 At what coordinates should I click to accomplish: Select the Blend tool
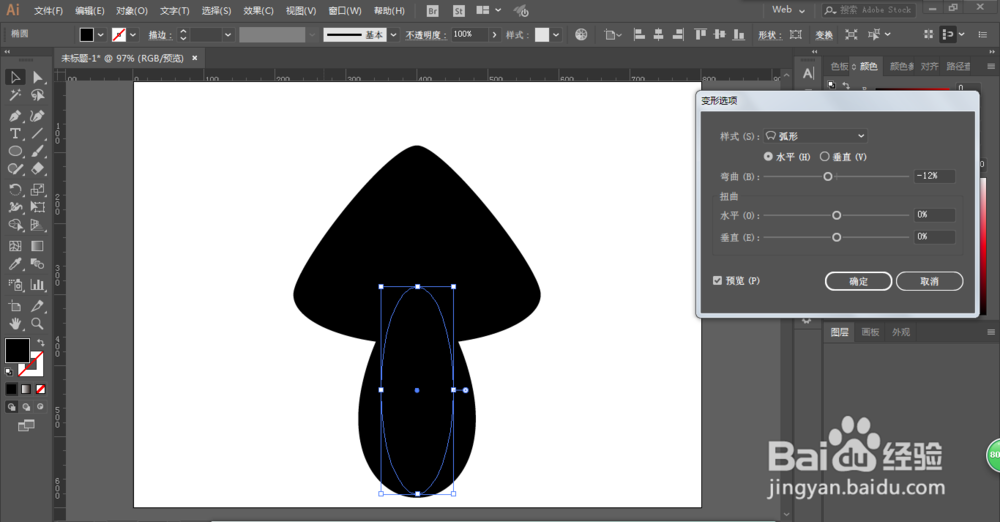pos(38,264)
